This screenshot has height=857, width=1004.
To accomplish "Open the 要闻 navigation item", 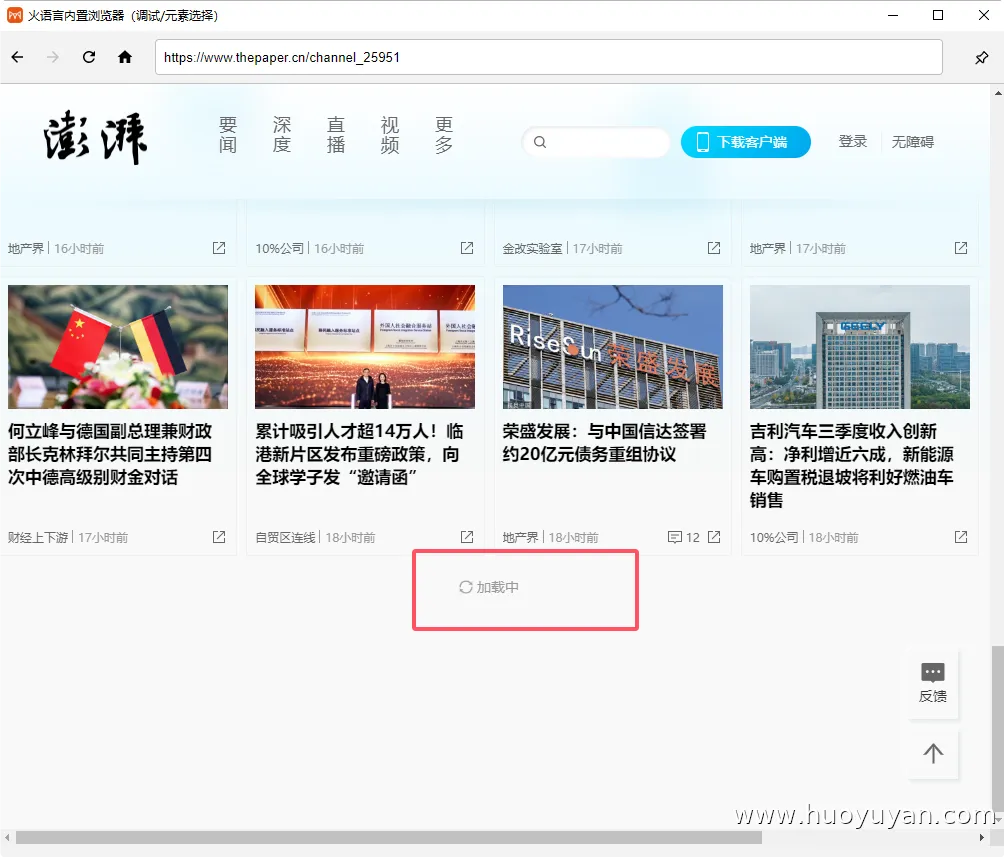I will tap(228, 135).
